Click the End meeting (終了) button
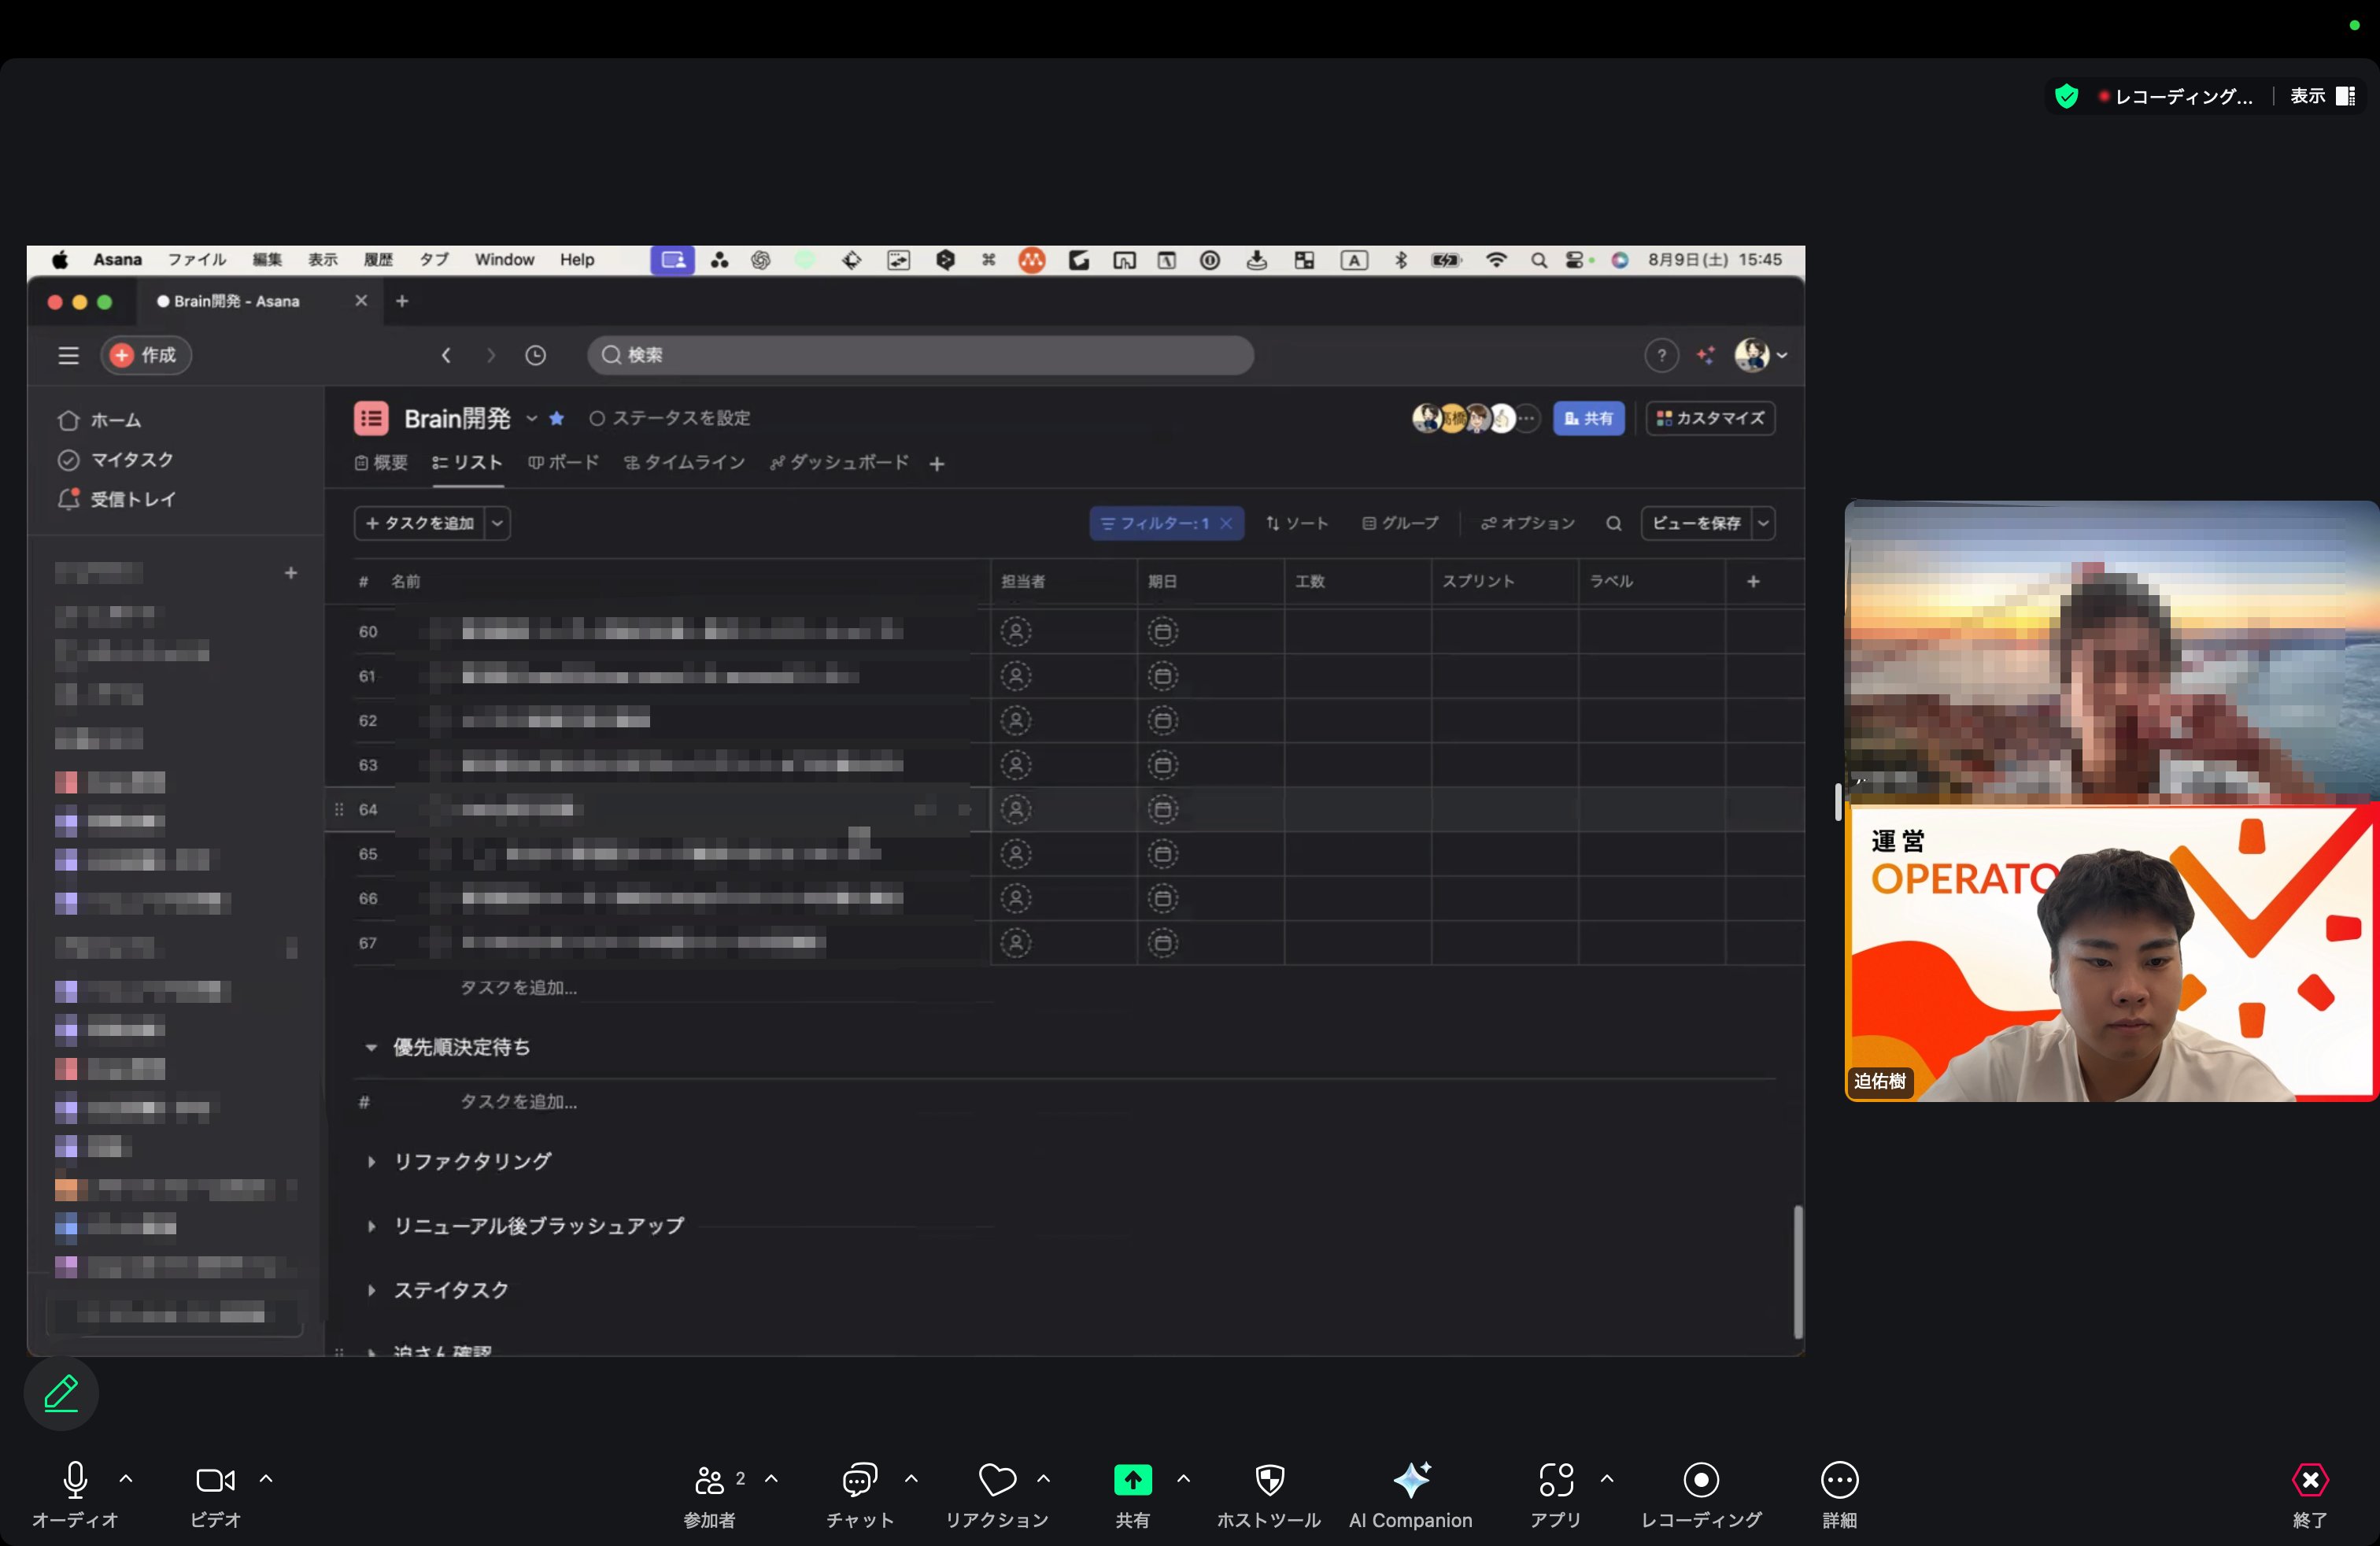This screenshot has width=2380, height=1546. [2309, 1480]
